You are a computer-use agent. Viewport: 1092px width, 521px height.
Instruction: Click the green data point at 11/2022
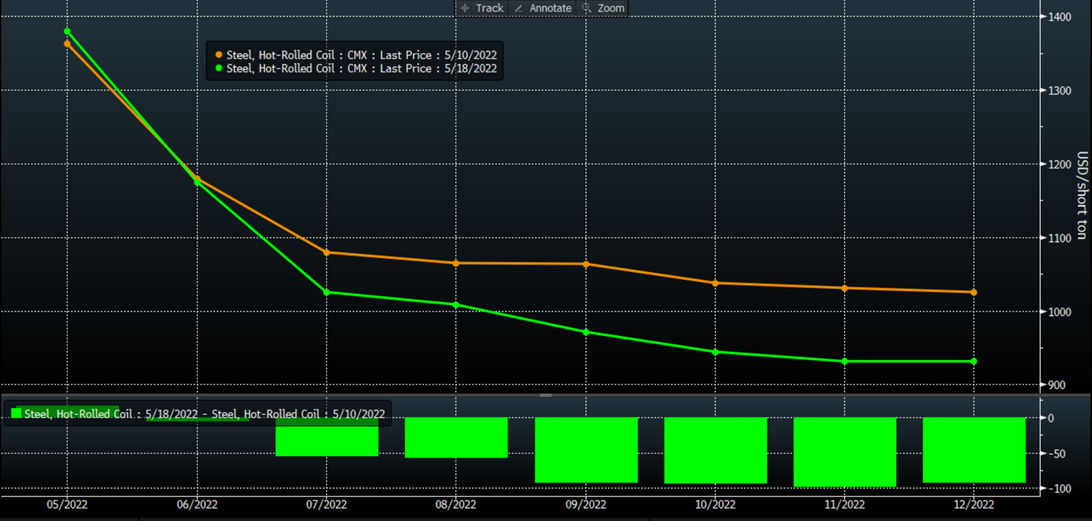point(845,361)
